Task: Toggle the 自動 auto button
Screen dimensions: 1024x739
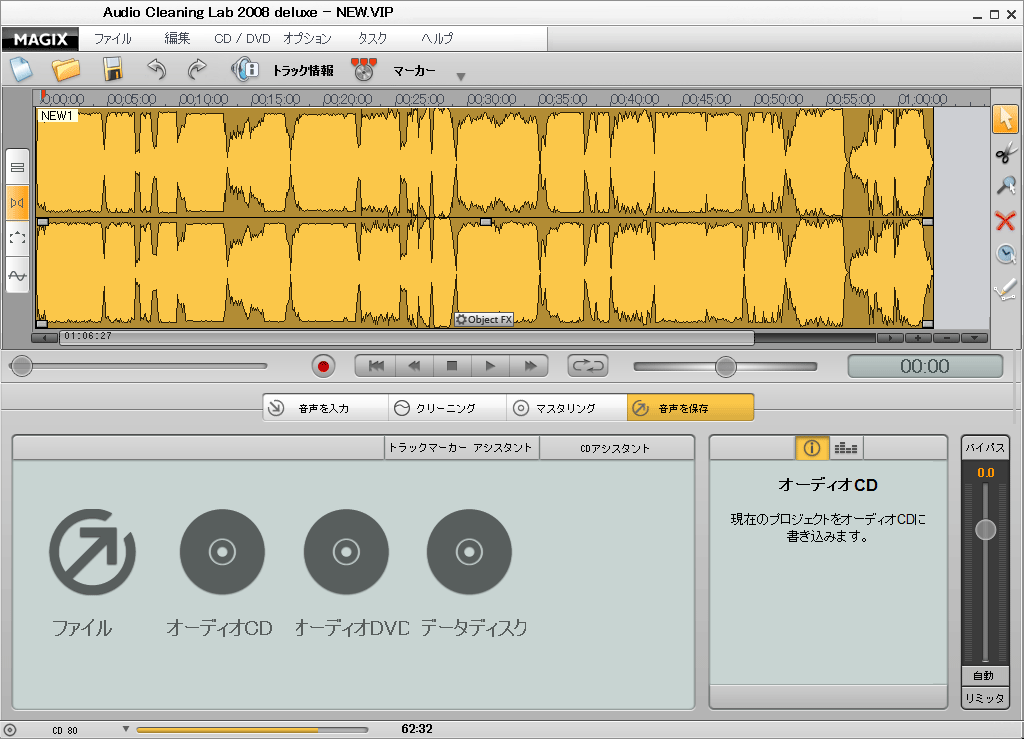Action: 985,676
